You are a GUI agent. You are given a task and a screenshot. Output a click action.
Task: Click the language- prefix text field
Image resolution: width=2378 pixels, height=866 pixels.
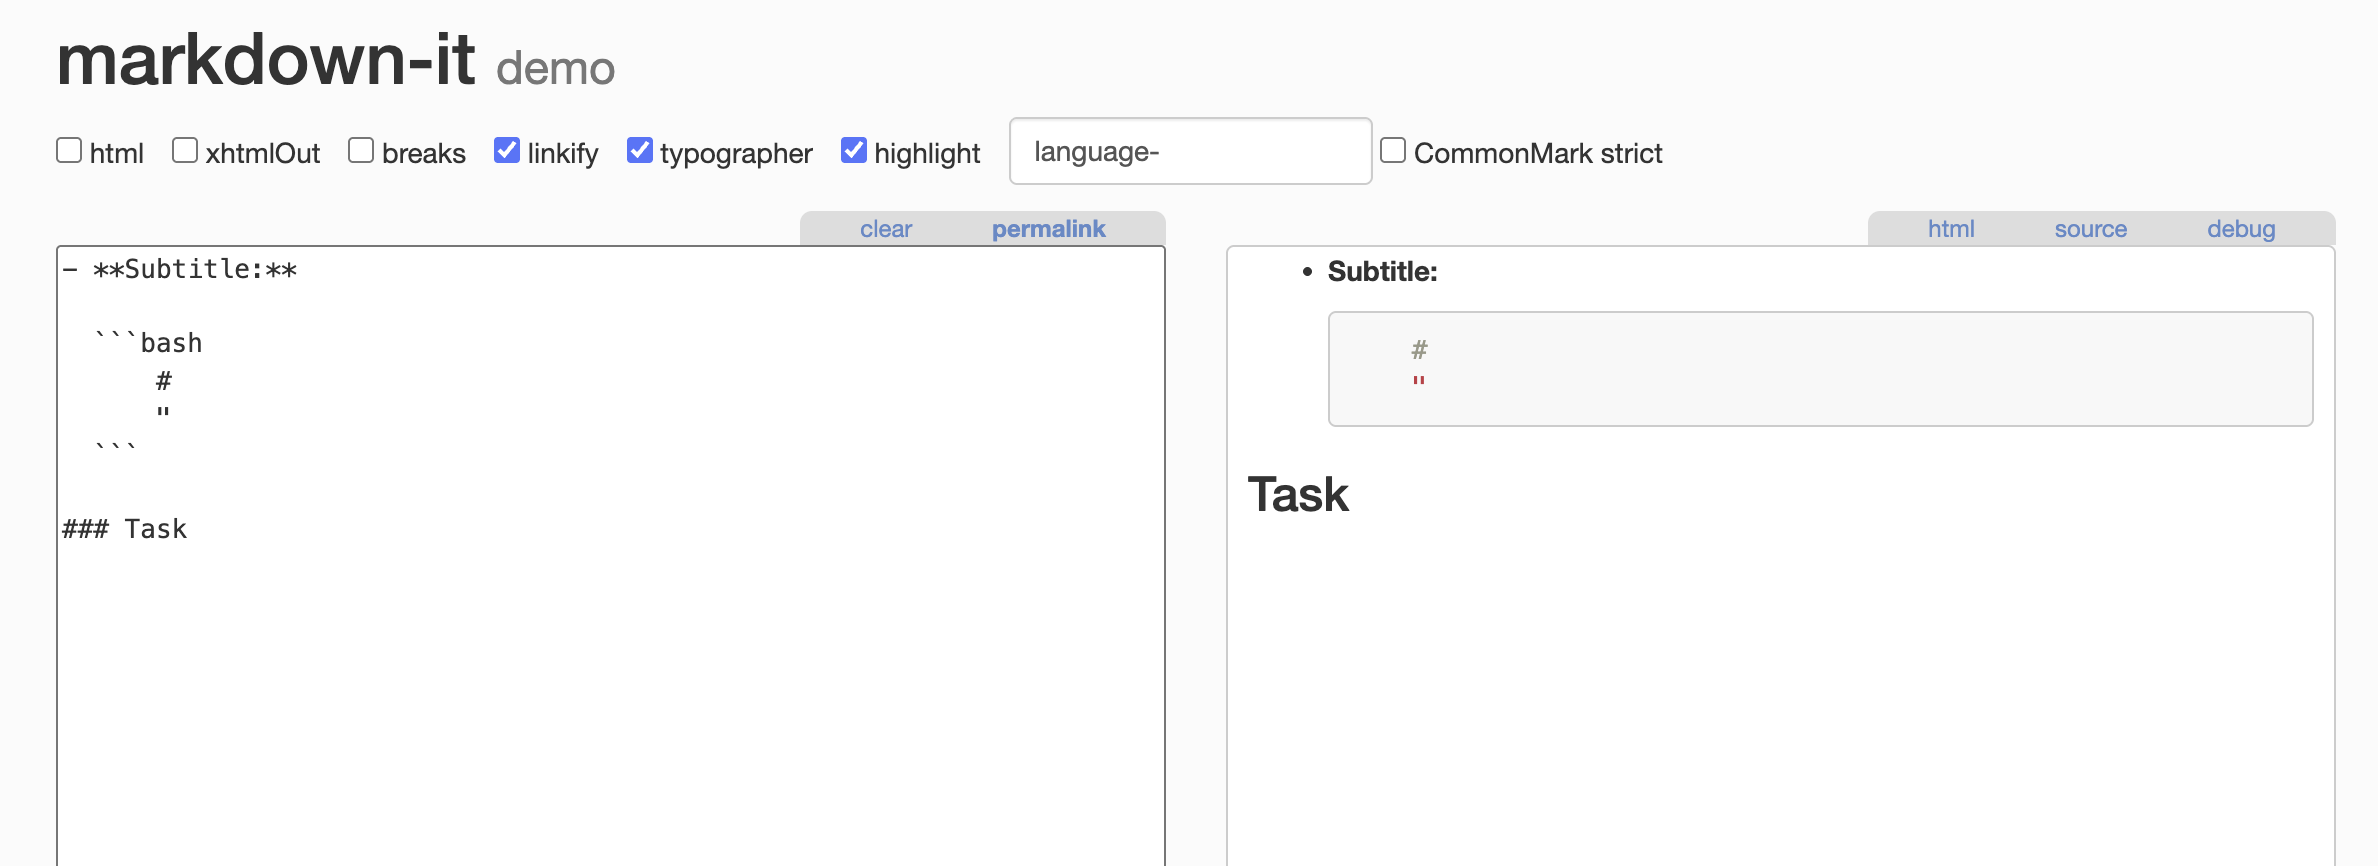click(x=1190, y=152)
